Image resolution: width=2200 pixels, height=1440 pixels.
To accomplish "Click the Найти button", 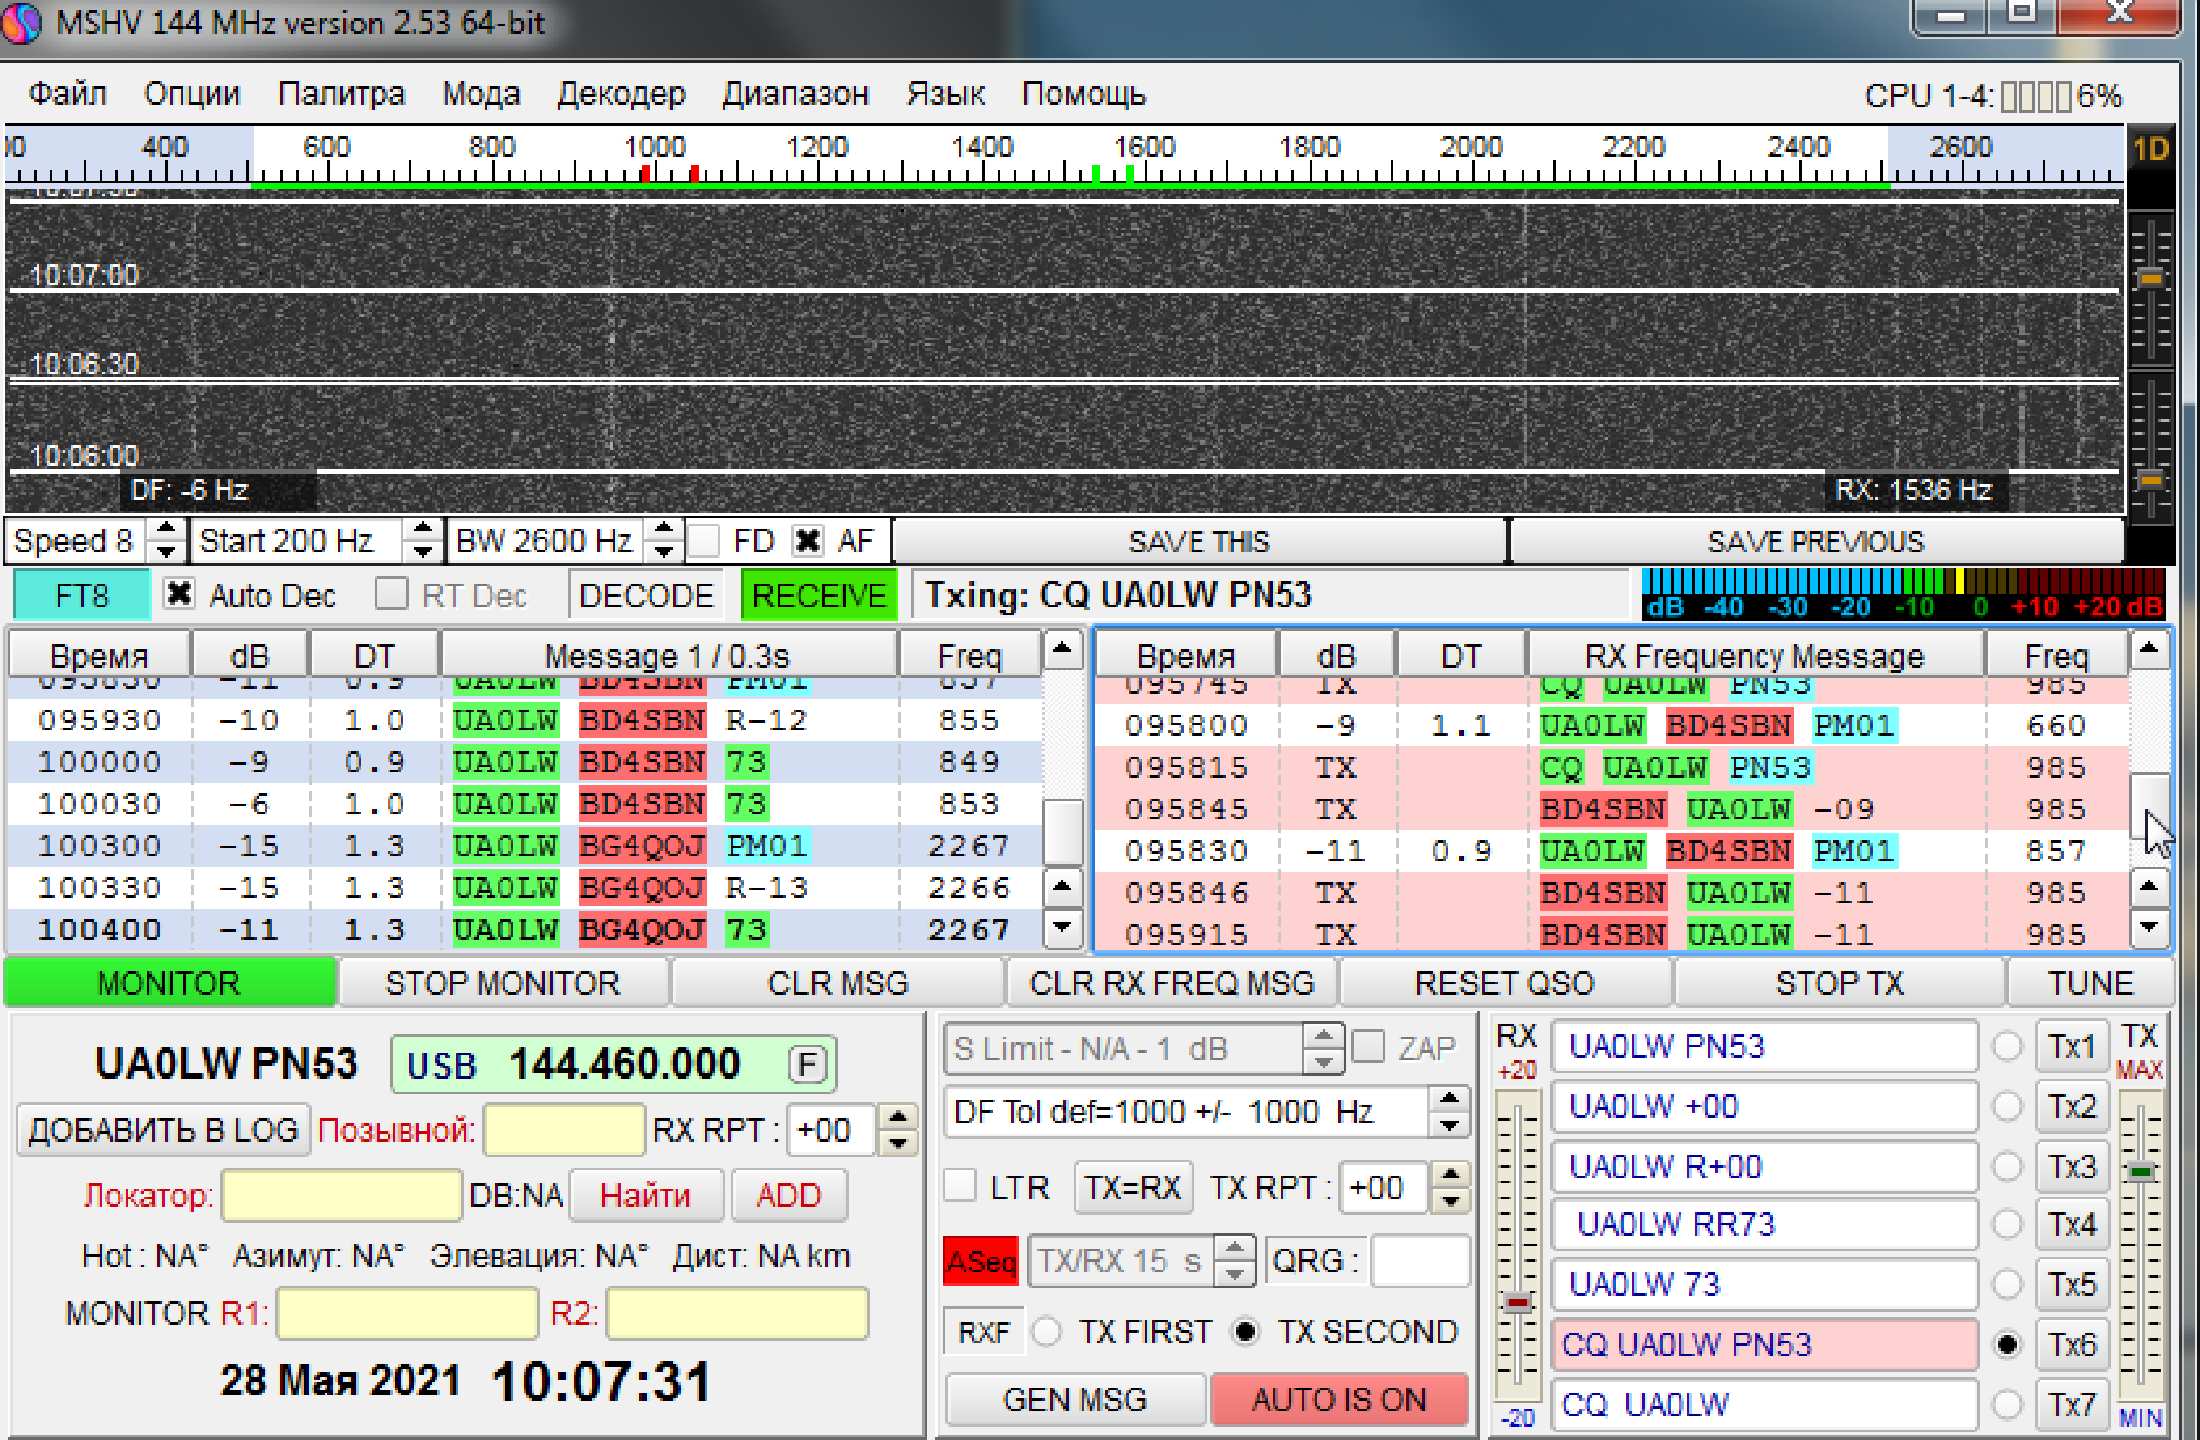I will (x=645, y=1195).
